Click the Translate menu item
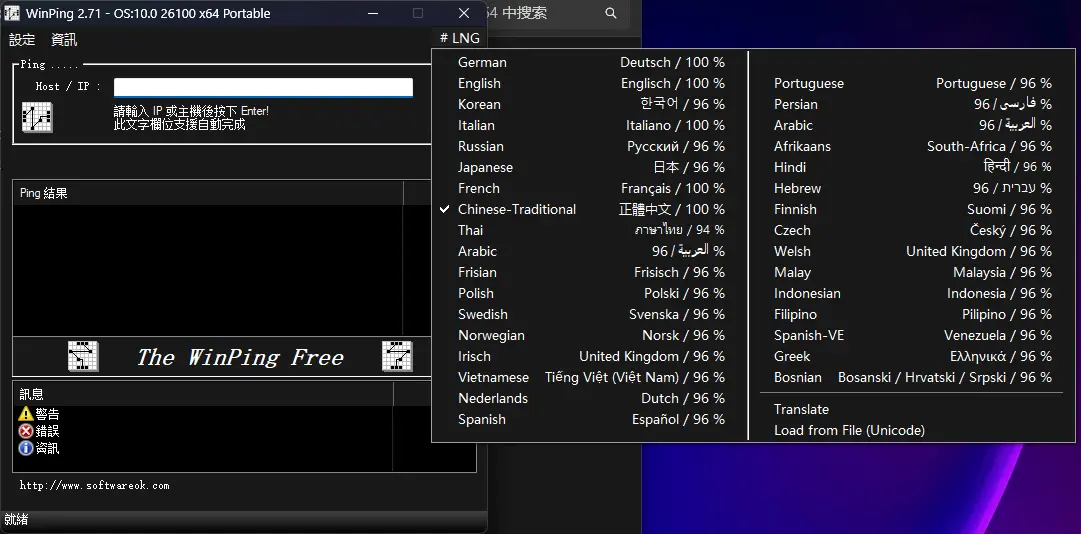Image resolution: width=1081 pixels, height=534 pixels. (911, 409)
